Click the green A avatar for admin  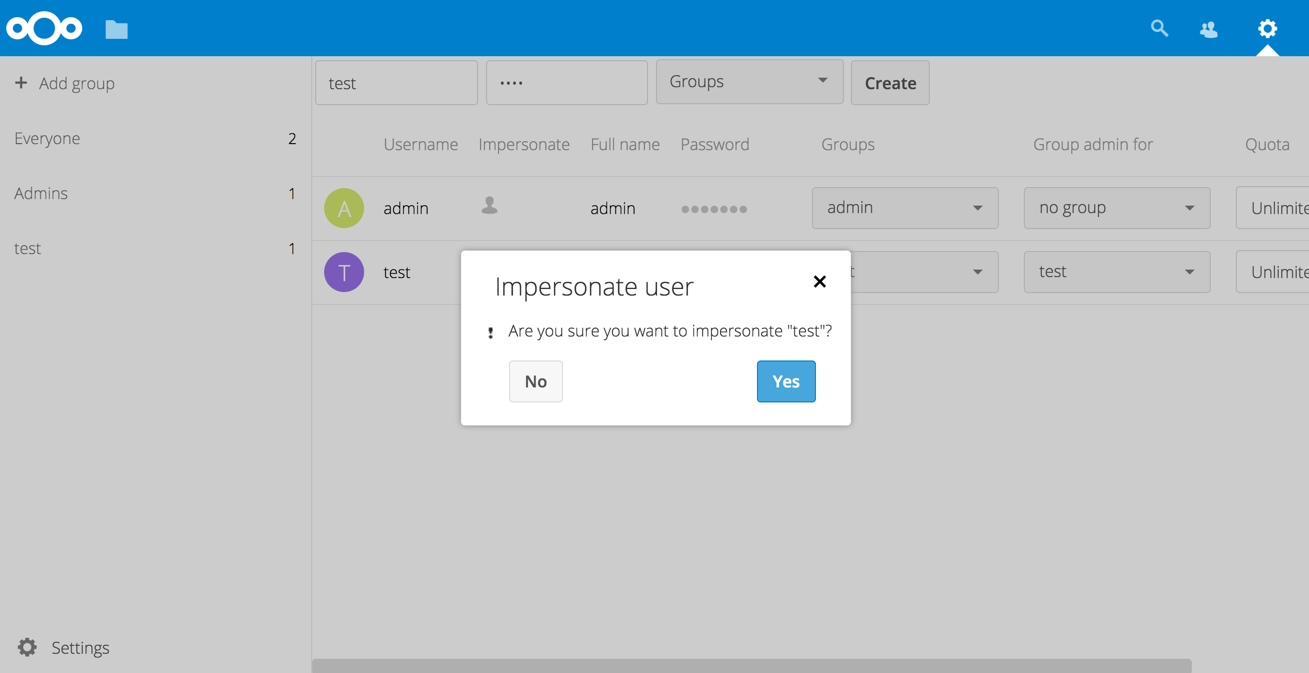tap(344, 208)
